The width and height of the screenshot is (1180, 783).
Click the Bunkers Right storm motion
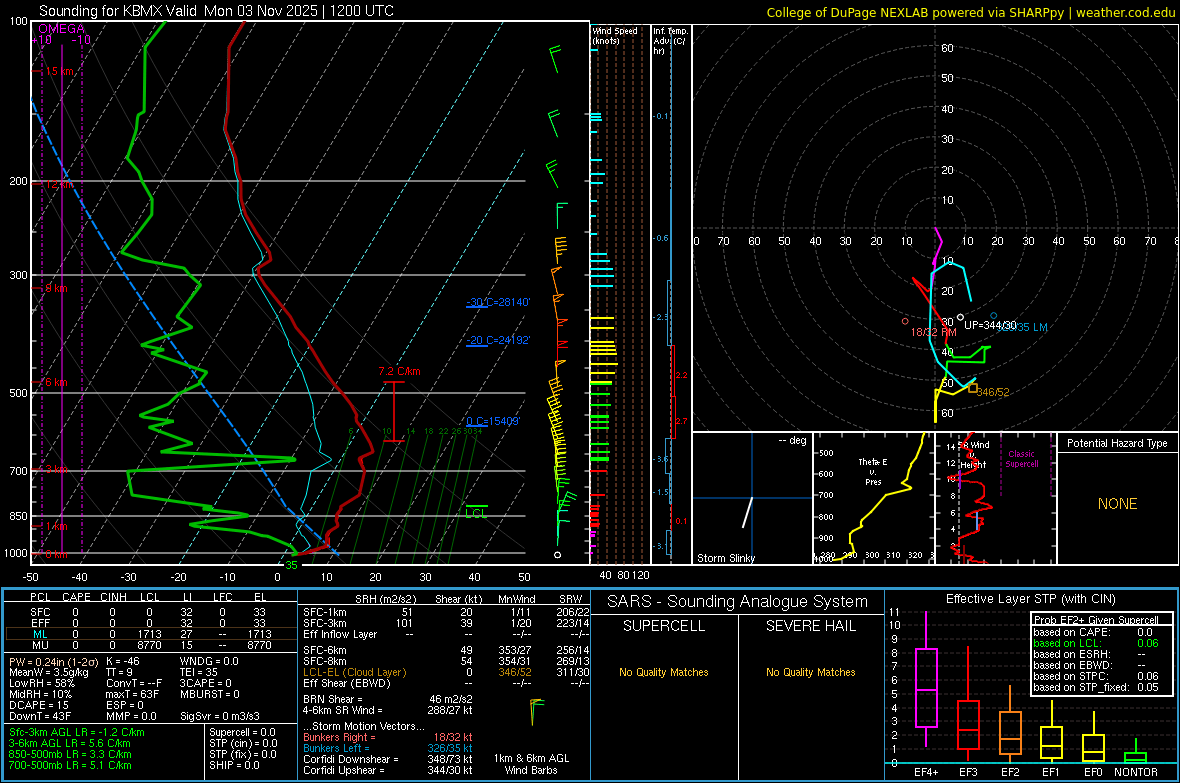[x=388, y=737]
